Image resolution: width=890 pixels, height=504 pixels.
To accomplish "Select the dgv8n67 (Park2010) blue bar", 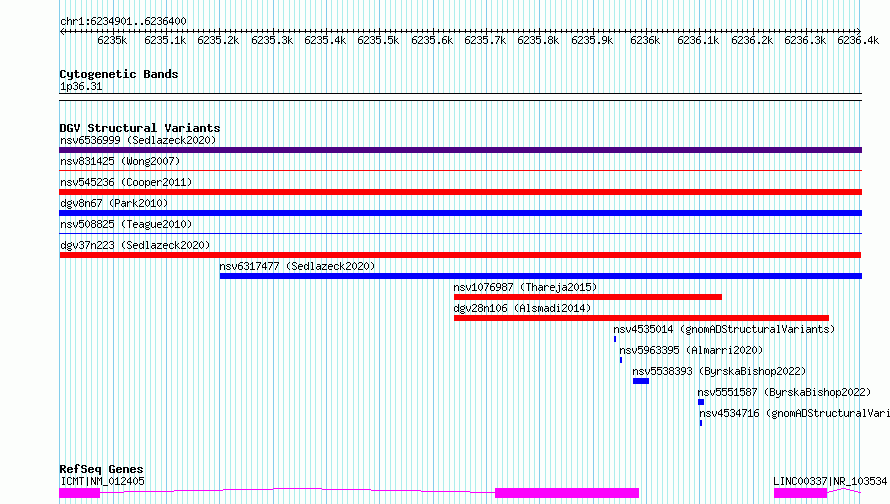I will (x=460, y=213).
